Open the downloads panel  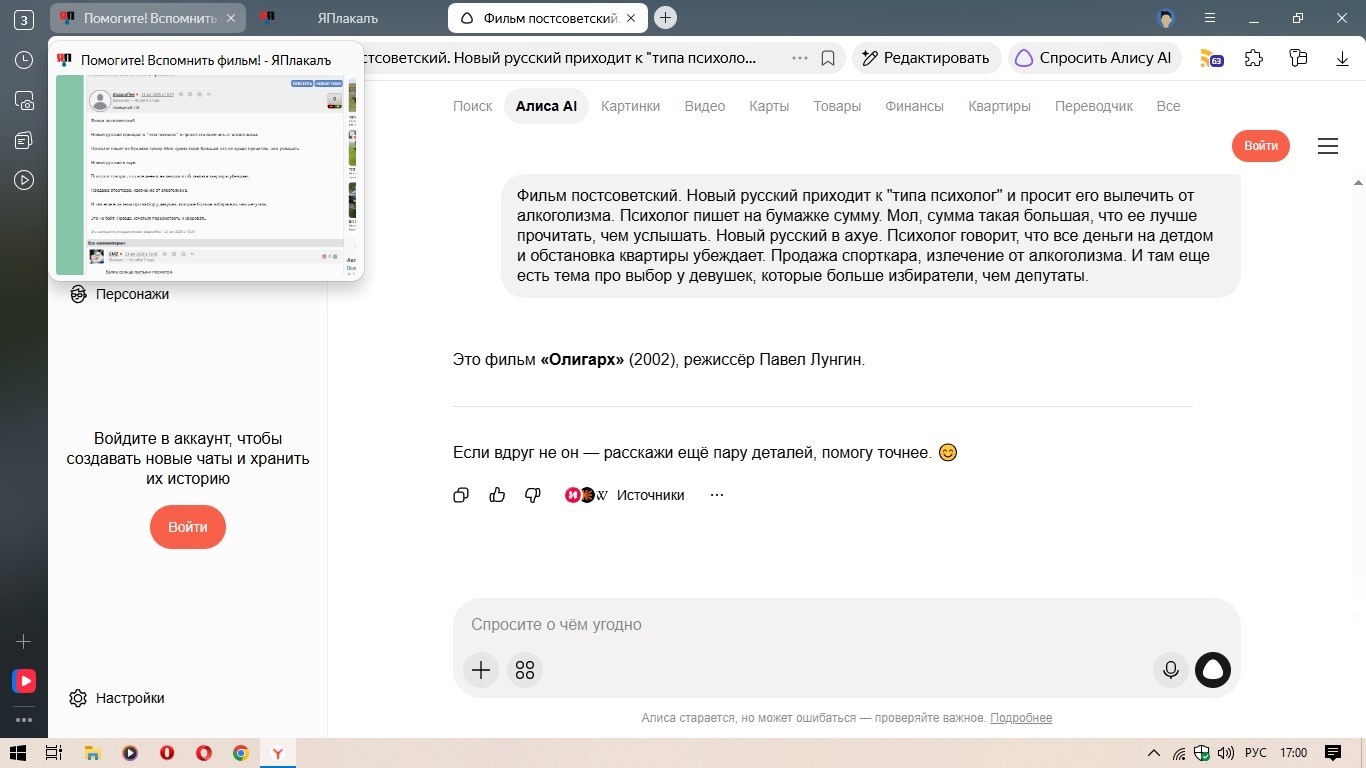click(x=1343, y=58)
